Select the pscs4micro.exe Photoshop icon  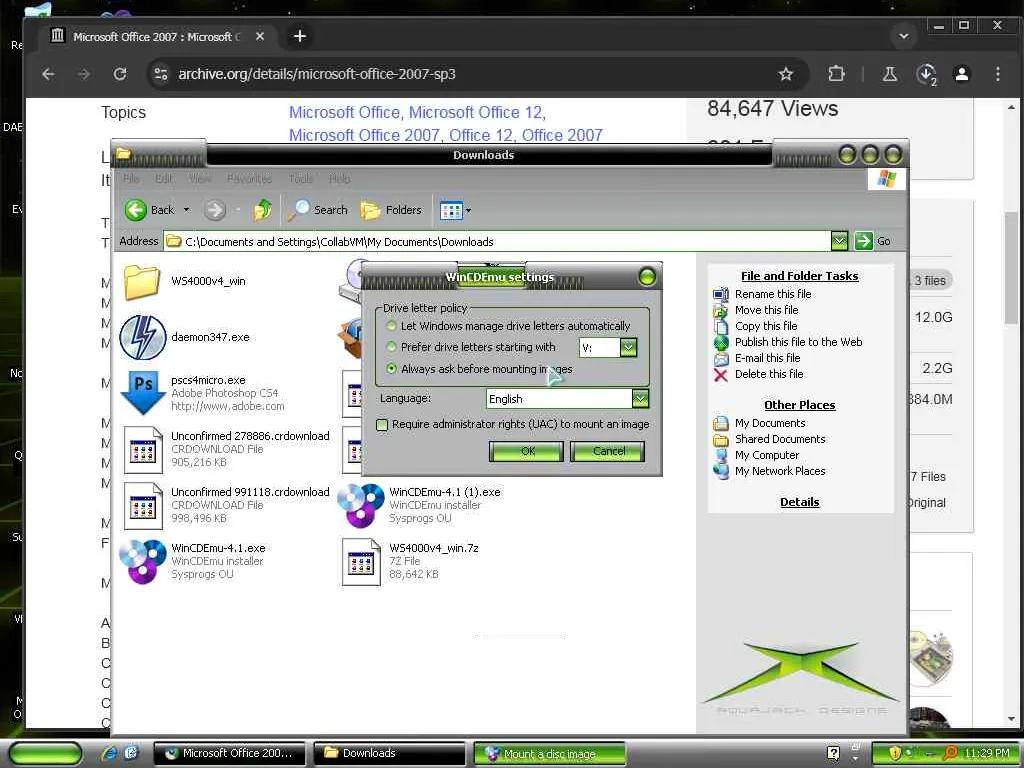point(143,392)
